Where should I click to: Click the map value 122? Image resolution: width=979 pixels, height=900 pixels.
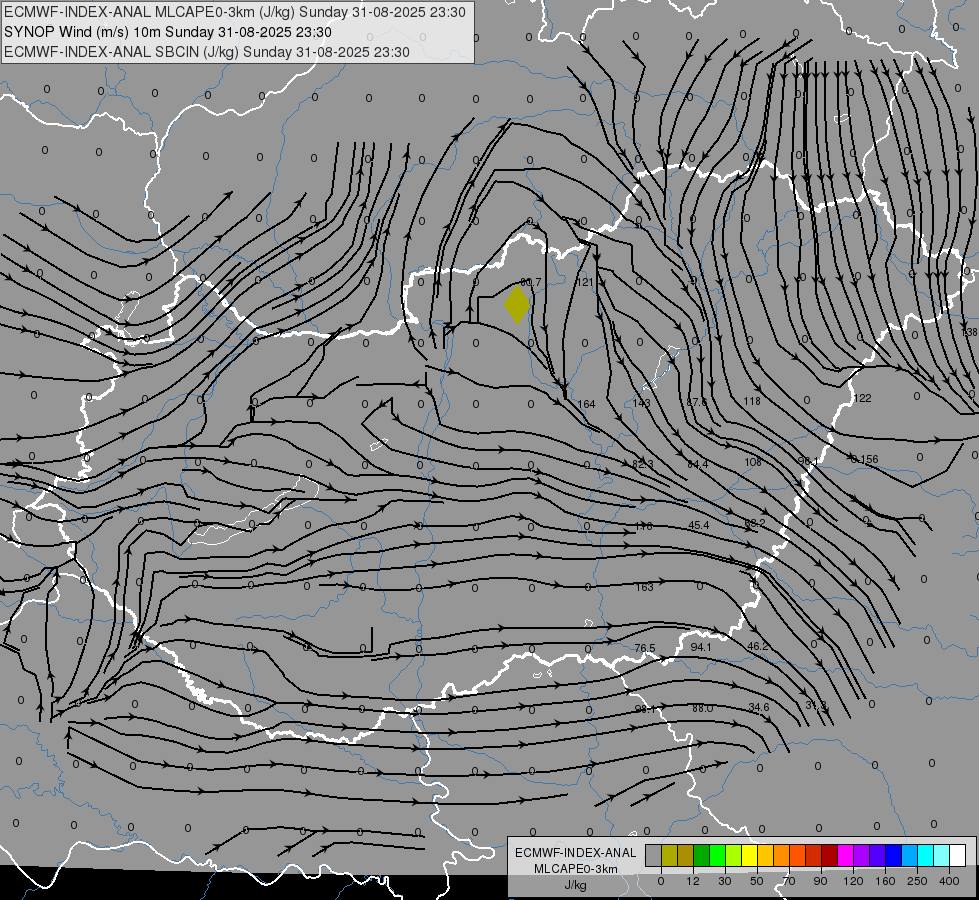coord(862,398)
